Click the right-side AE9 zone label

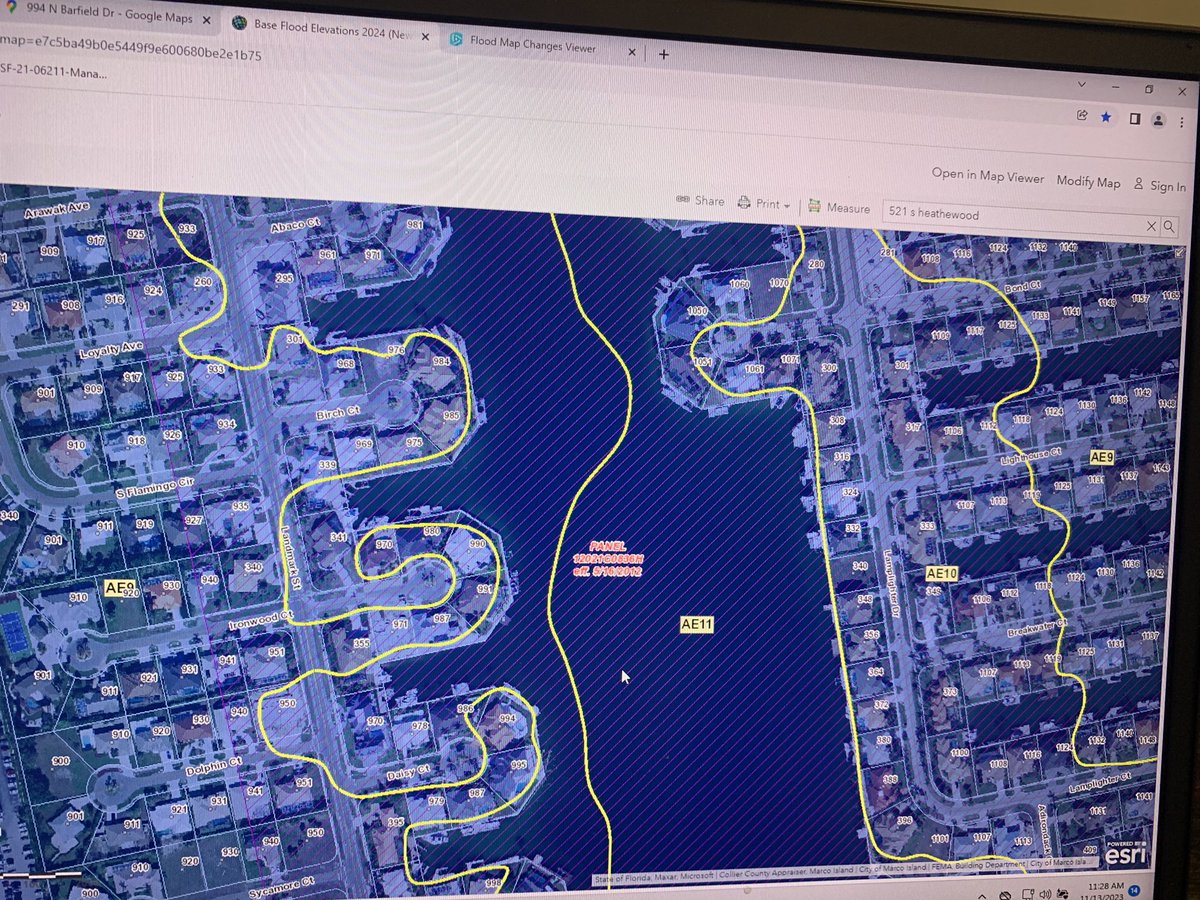(1101, 457)
